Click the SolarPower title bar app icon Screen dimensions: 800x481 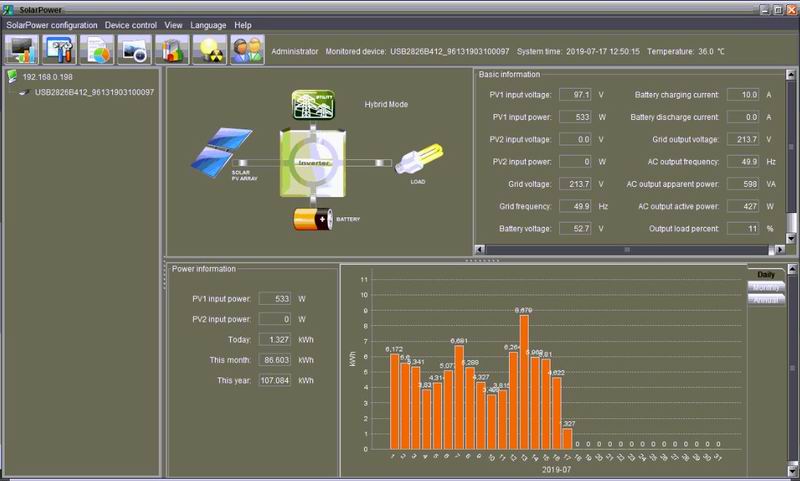[x=8, y=9]
